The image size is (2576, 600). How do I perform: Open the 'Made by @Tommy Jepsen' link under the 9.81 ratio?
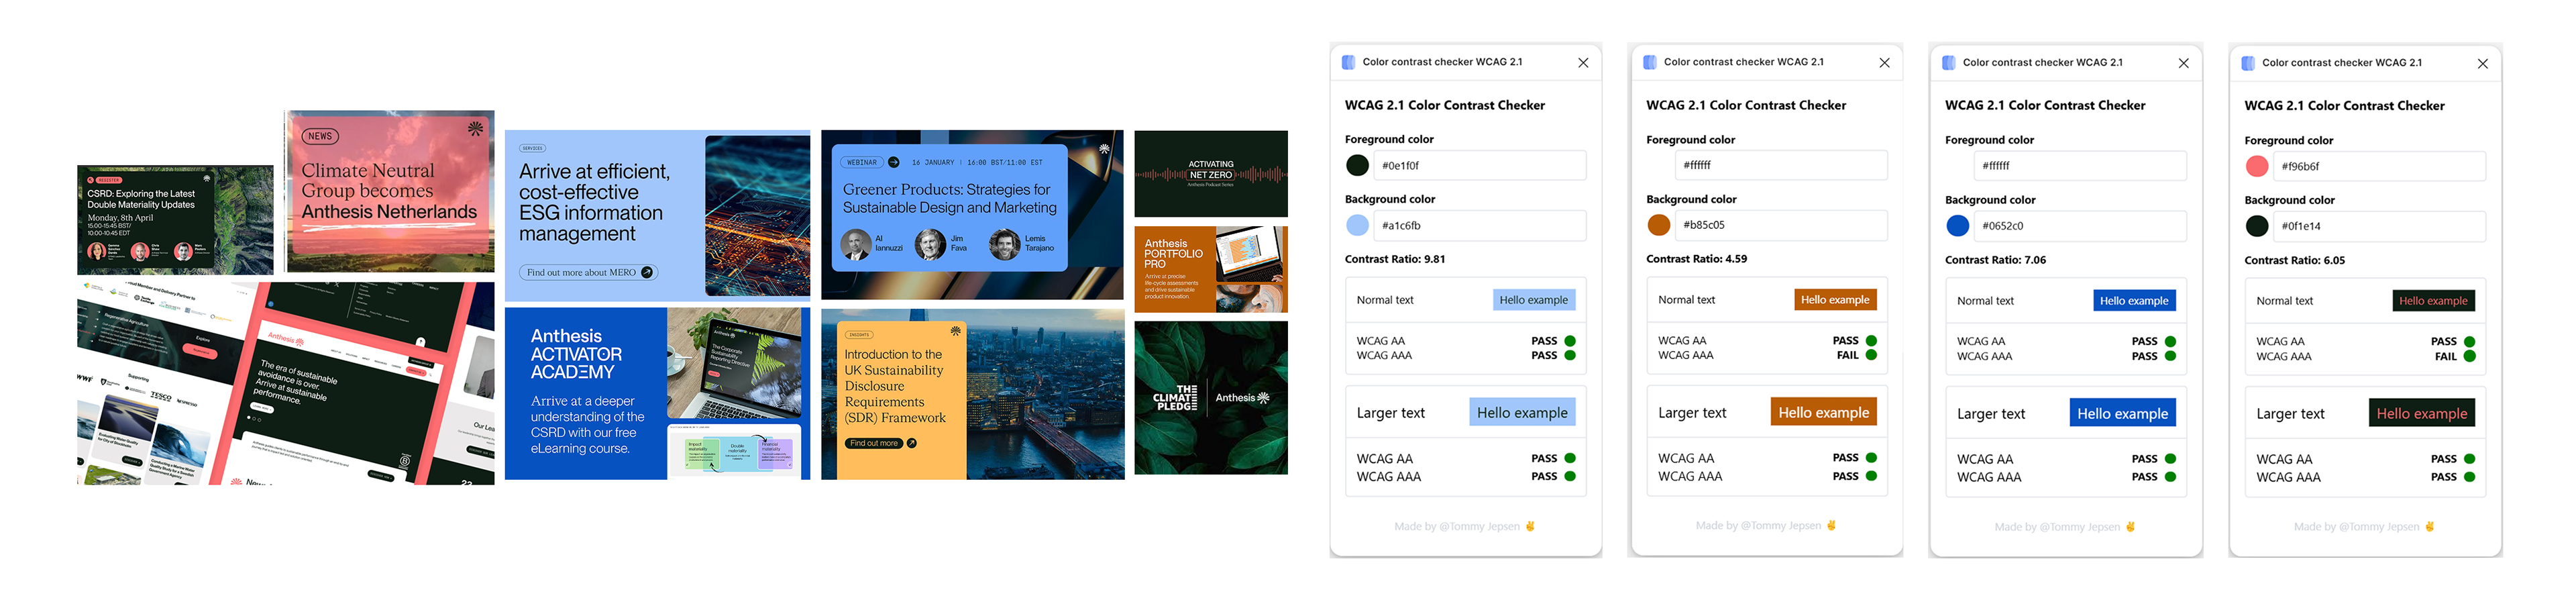click(x=1465, y=526)
